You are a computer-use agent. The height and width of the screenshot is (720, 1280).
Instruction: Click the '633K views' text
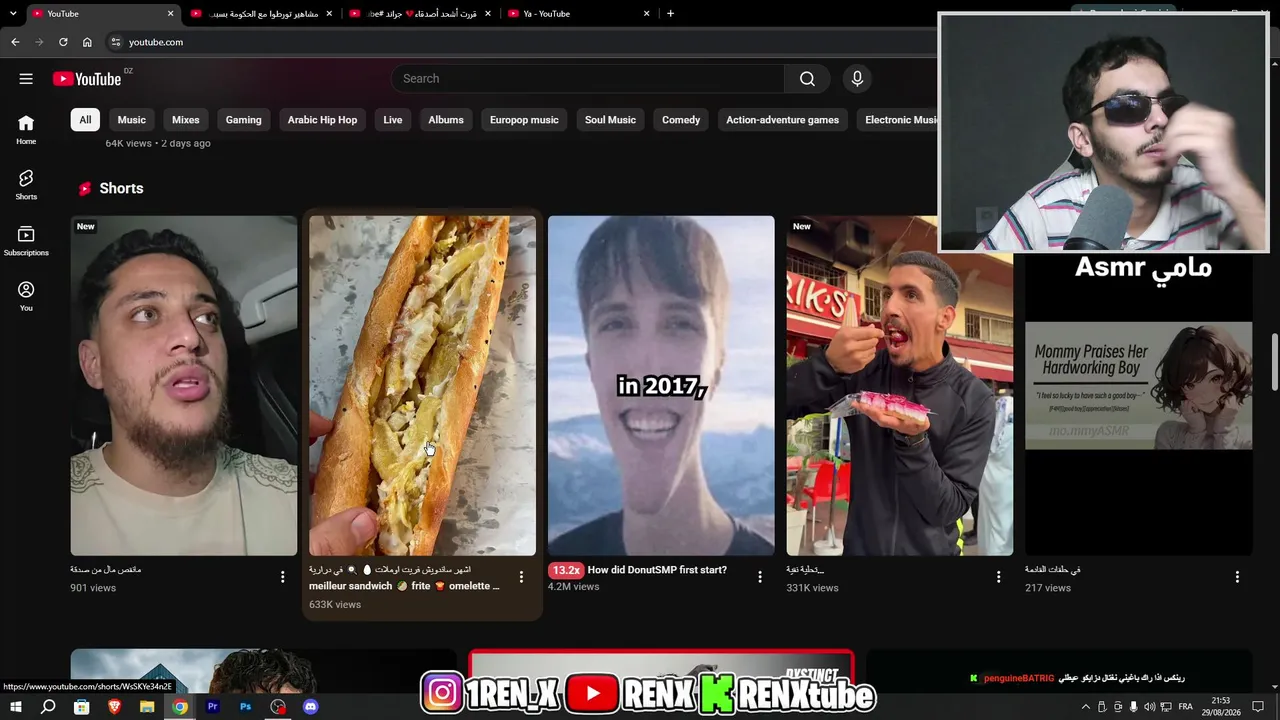pos(335,604)
